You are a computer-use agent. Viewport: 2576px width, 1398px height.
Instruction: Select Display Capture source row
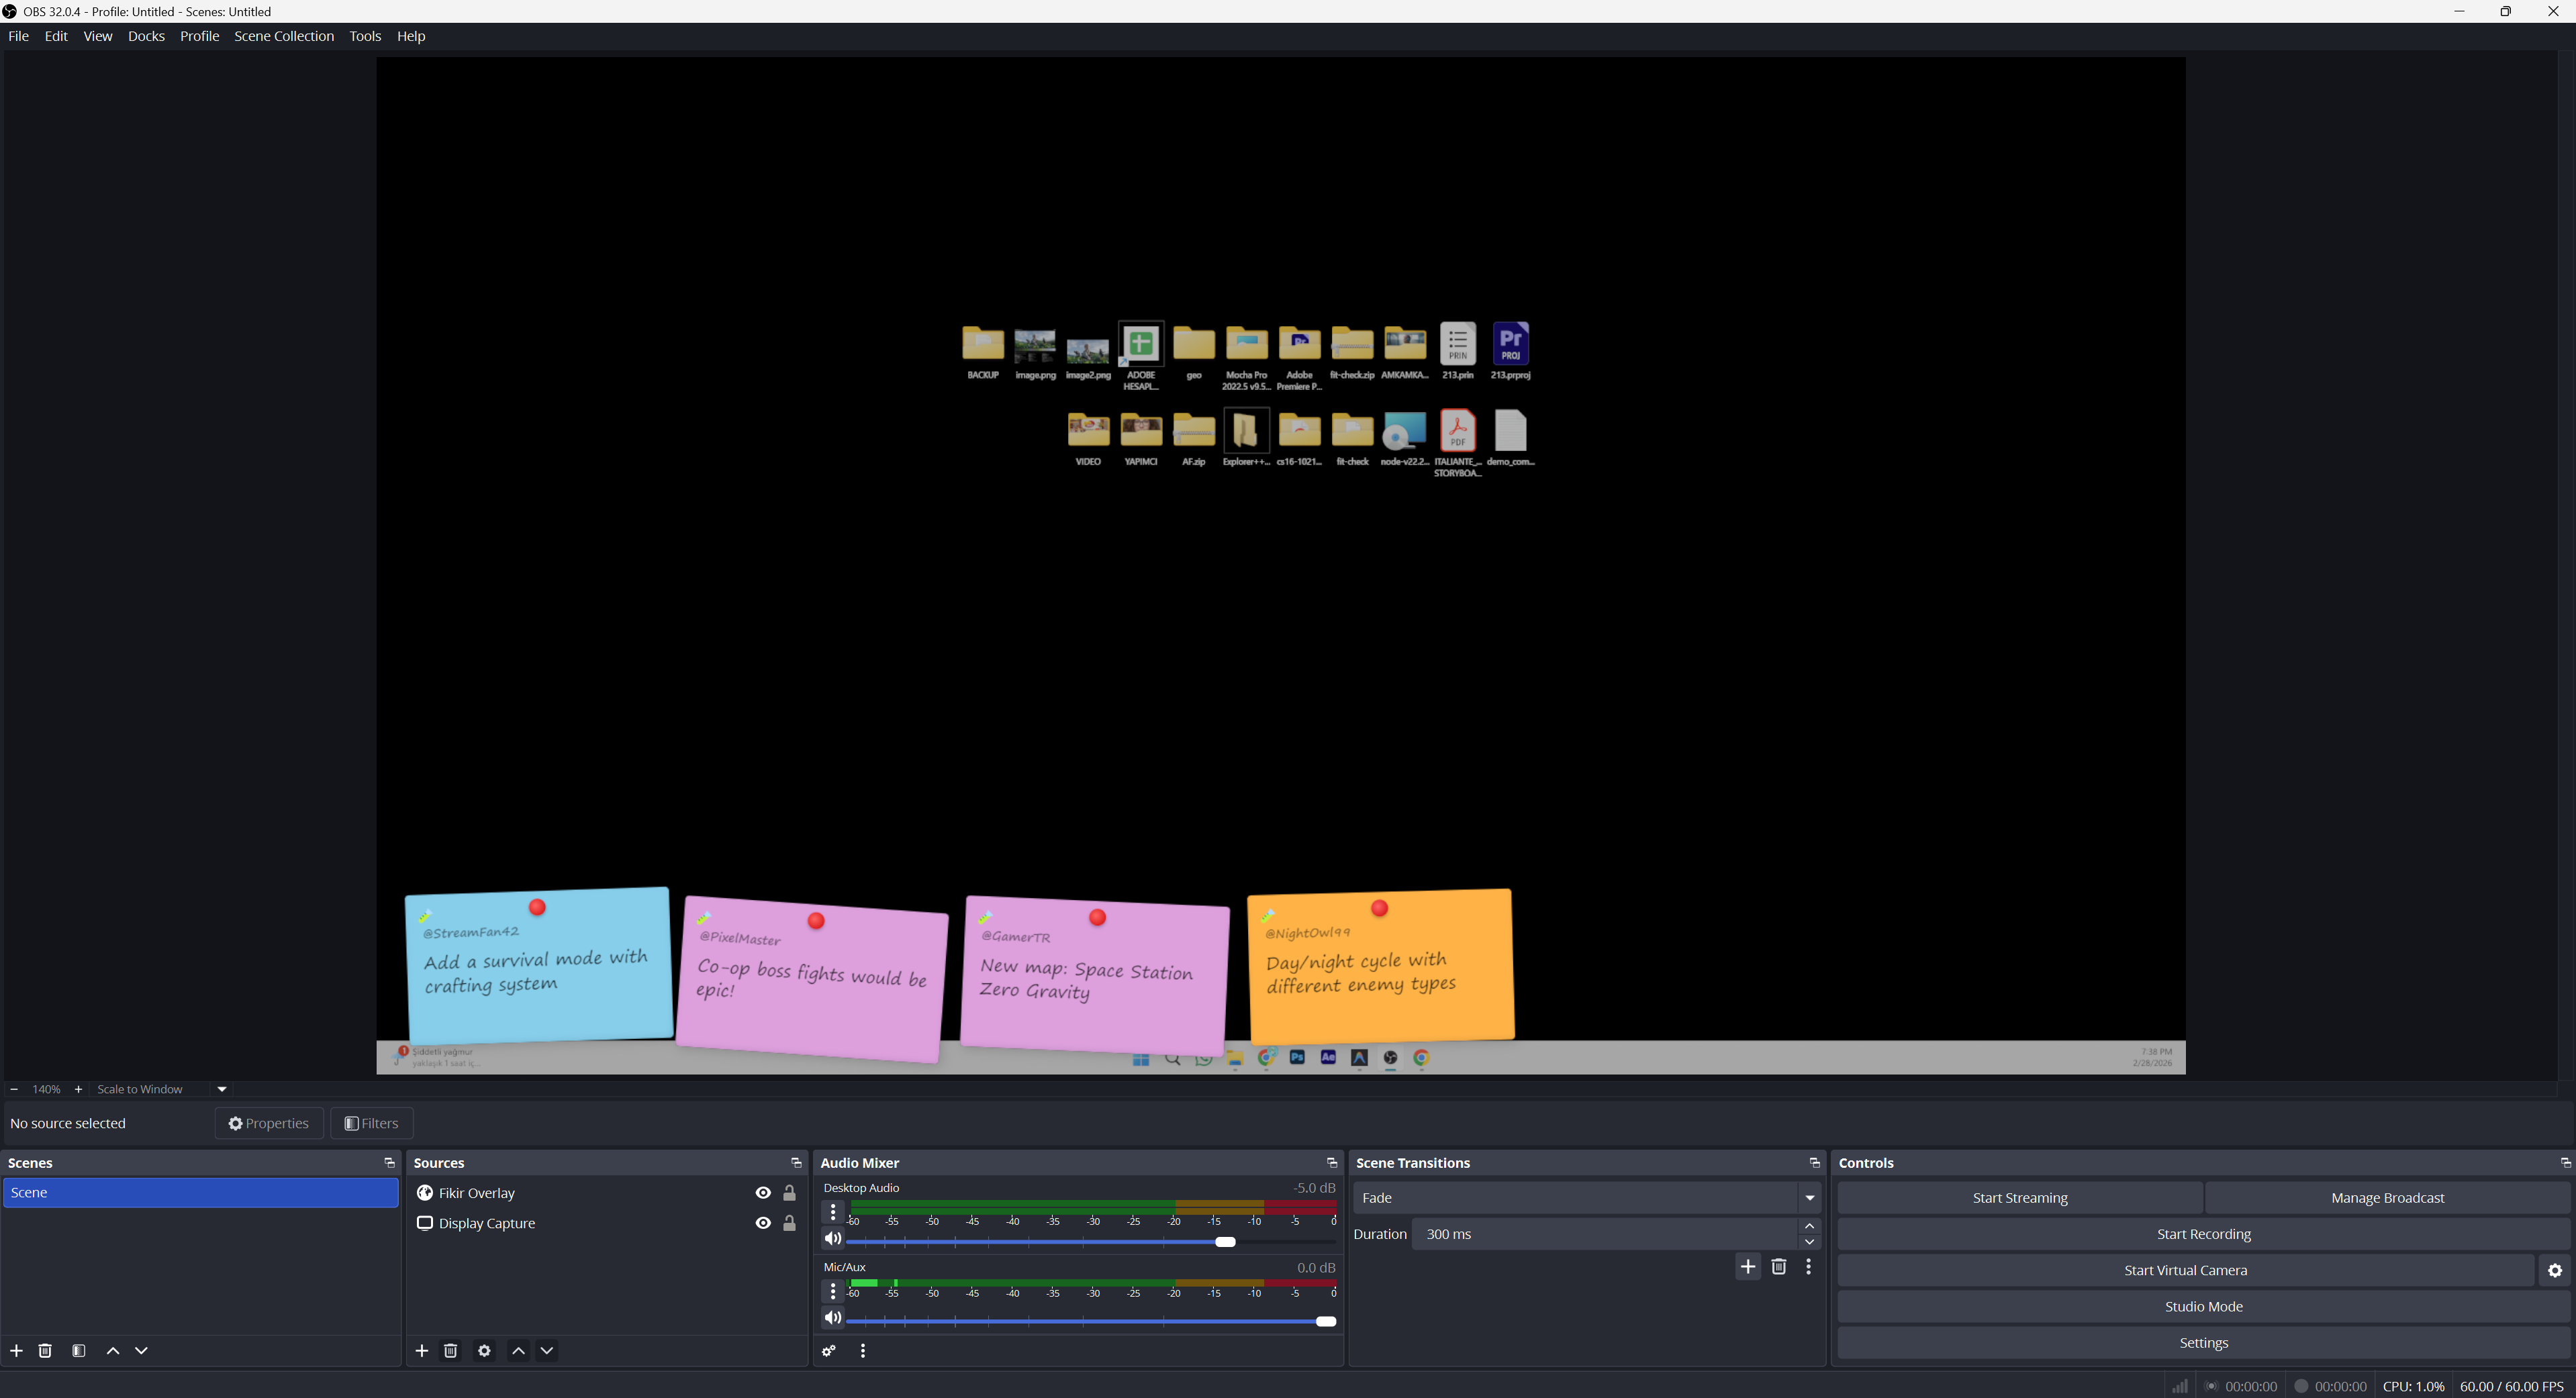(607, 1223)
